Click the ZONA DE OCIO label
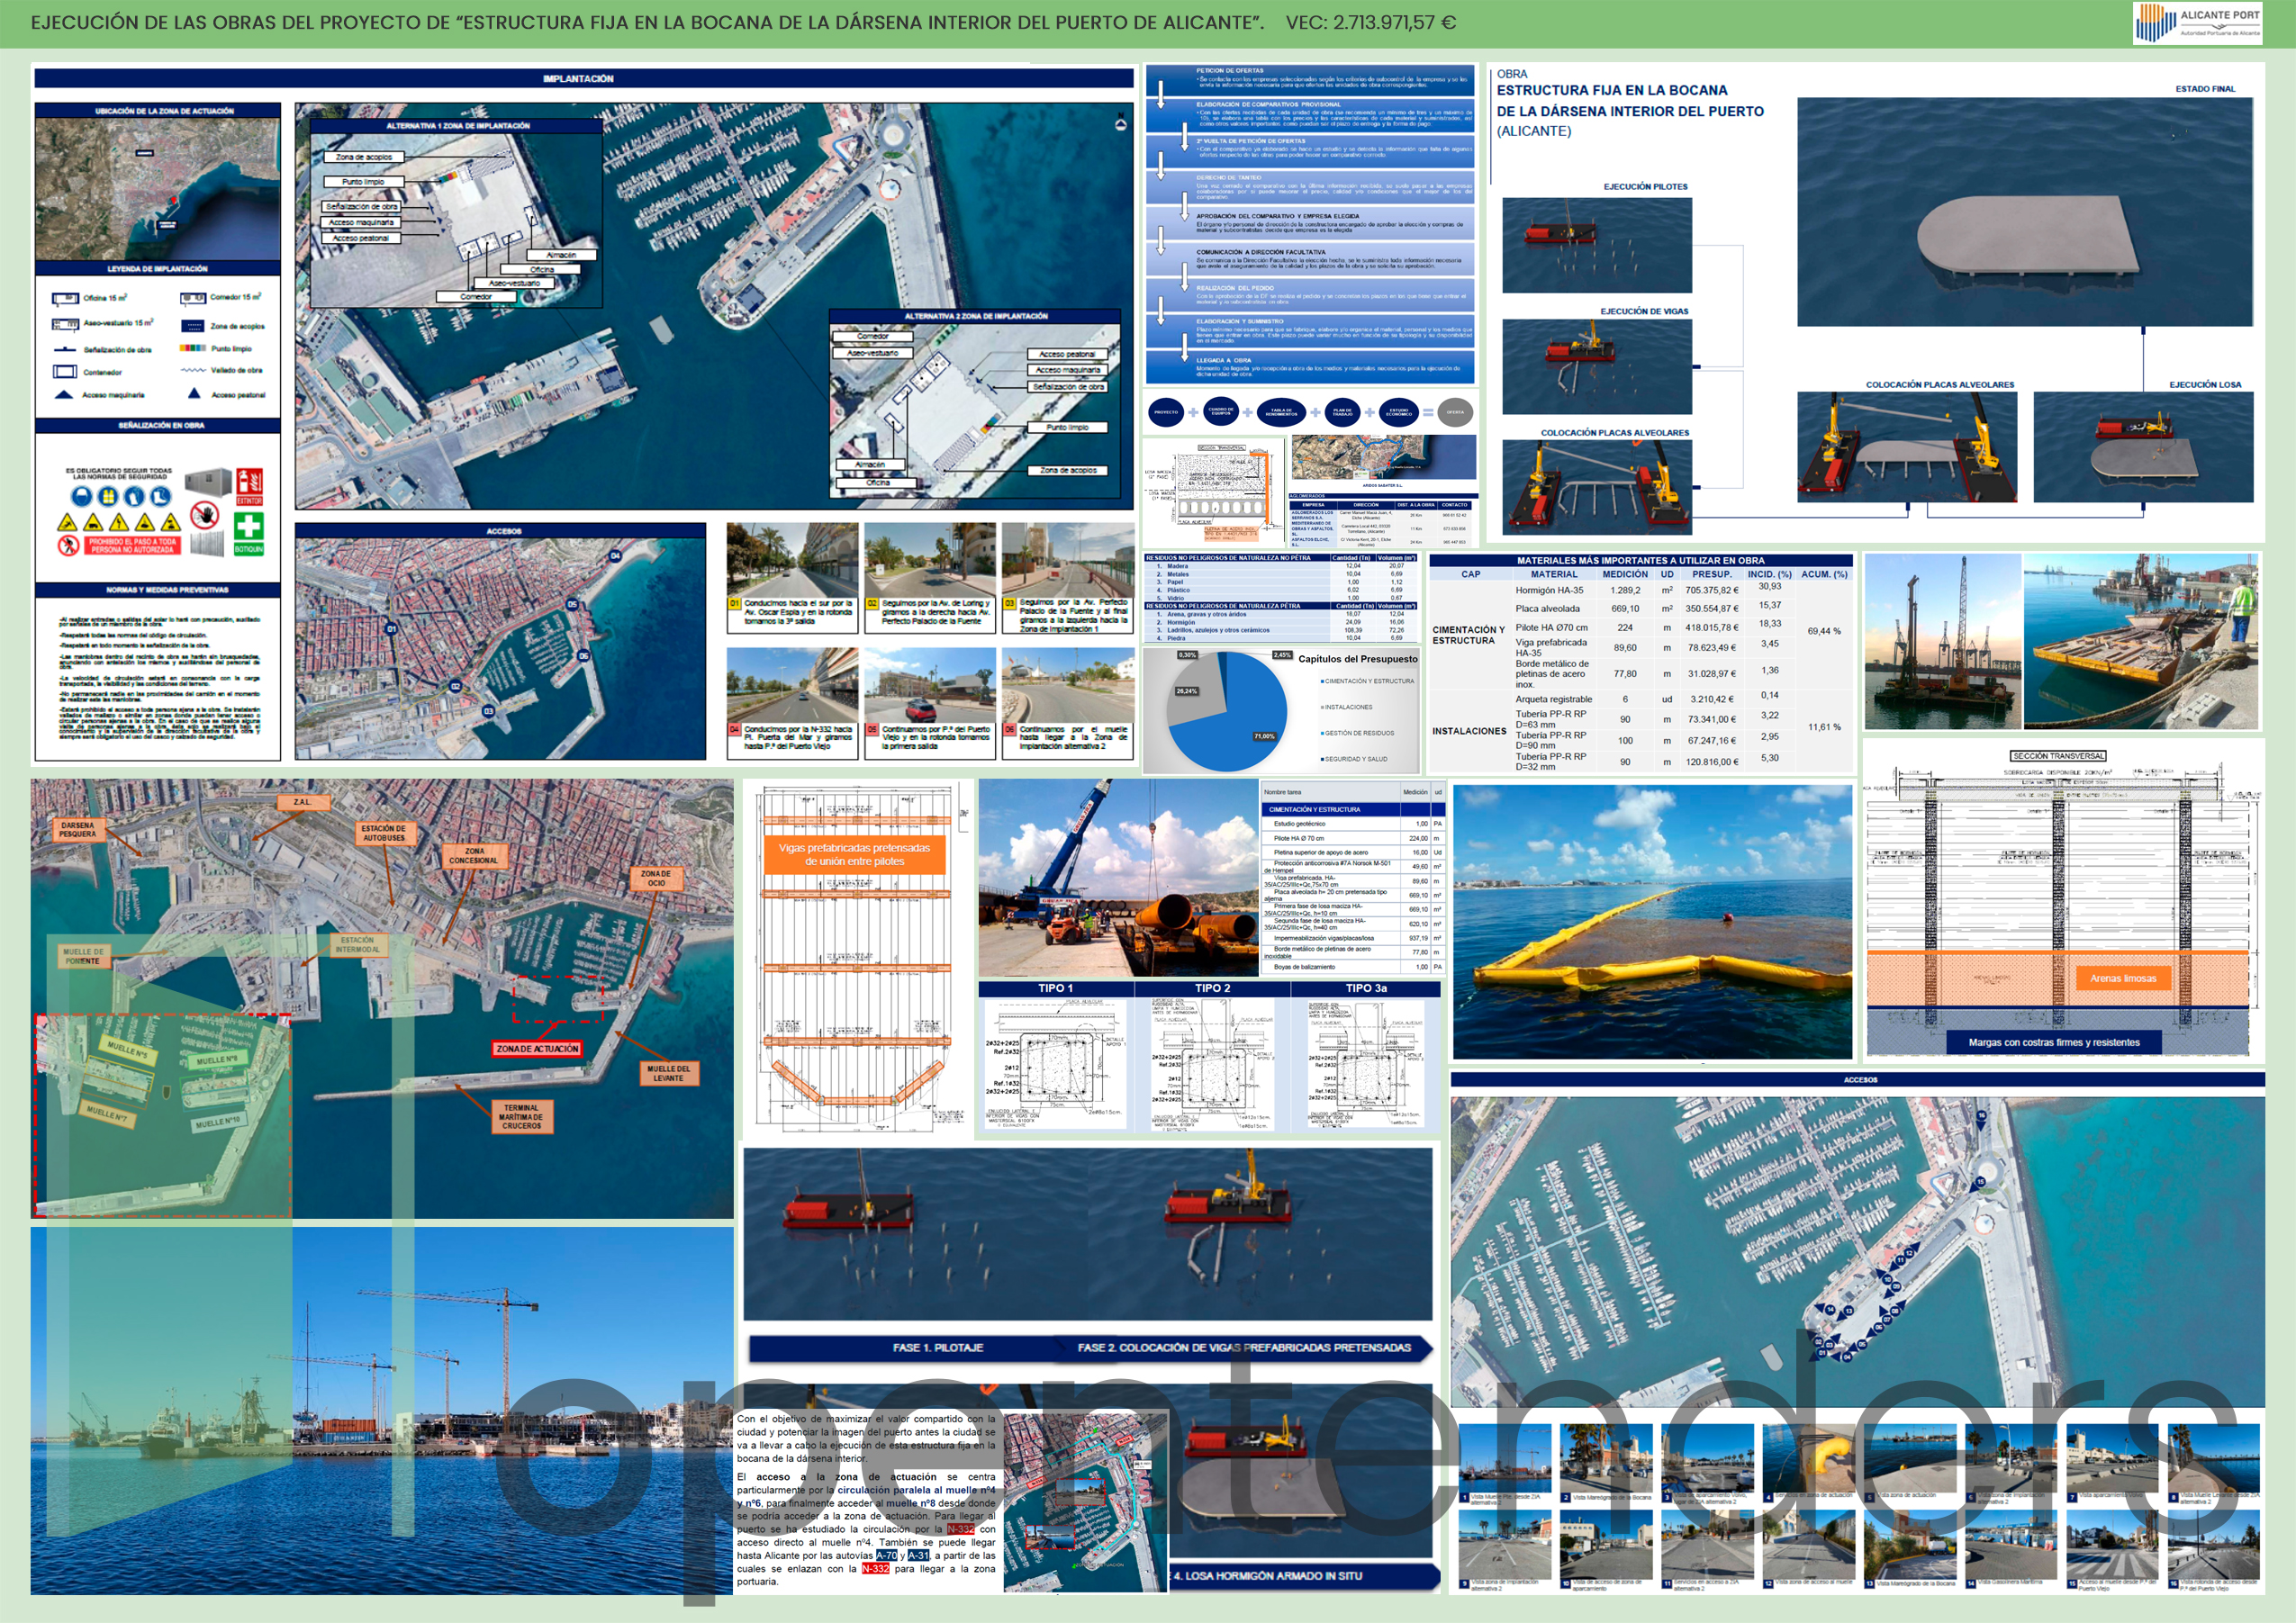 pyautogui.click(x=656, y=878)
